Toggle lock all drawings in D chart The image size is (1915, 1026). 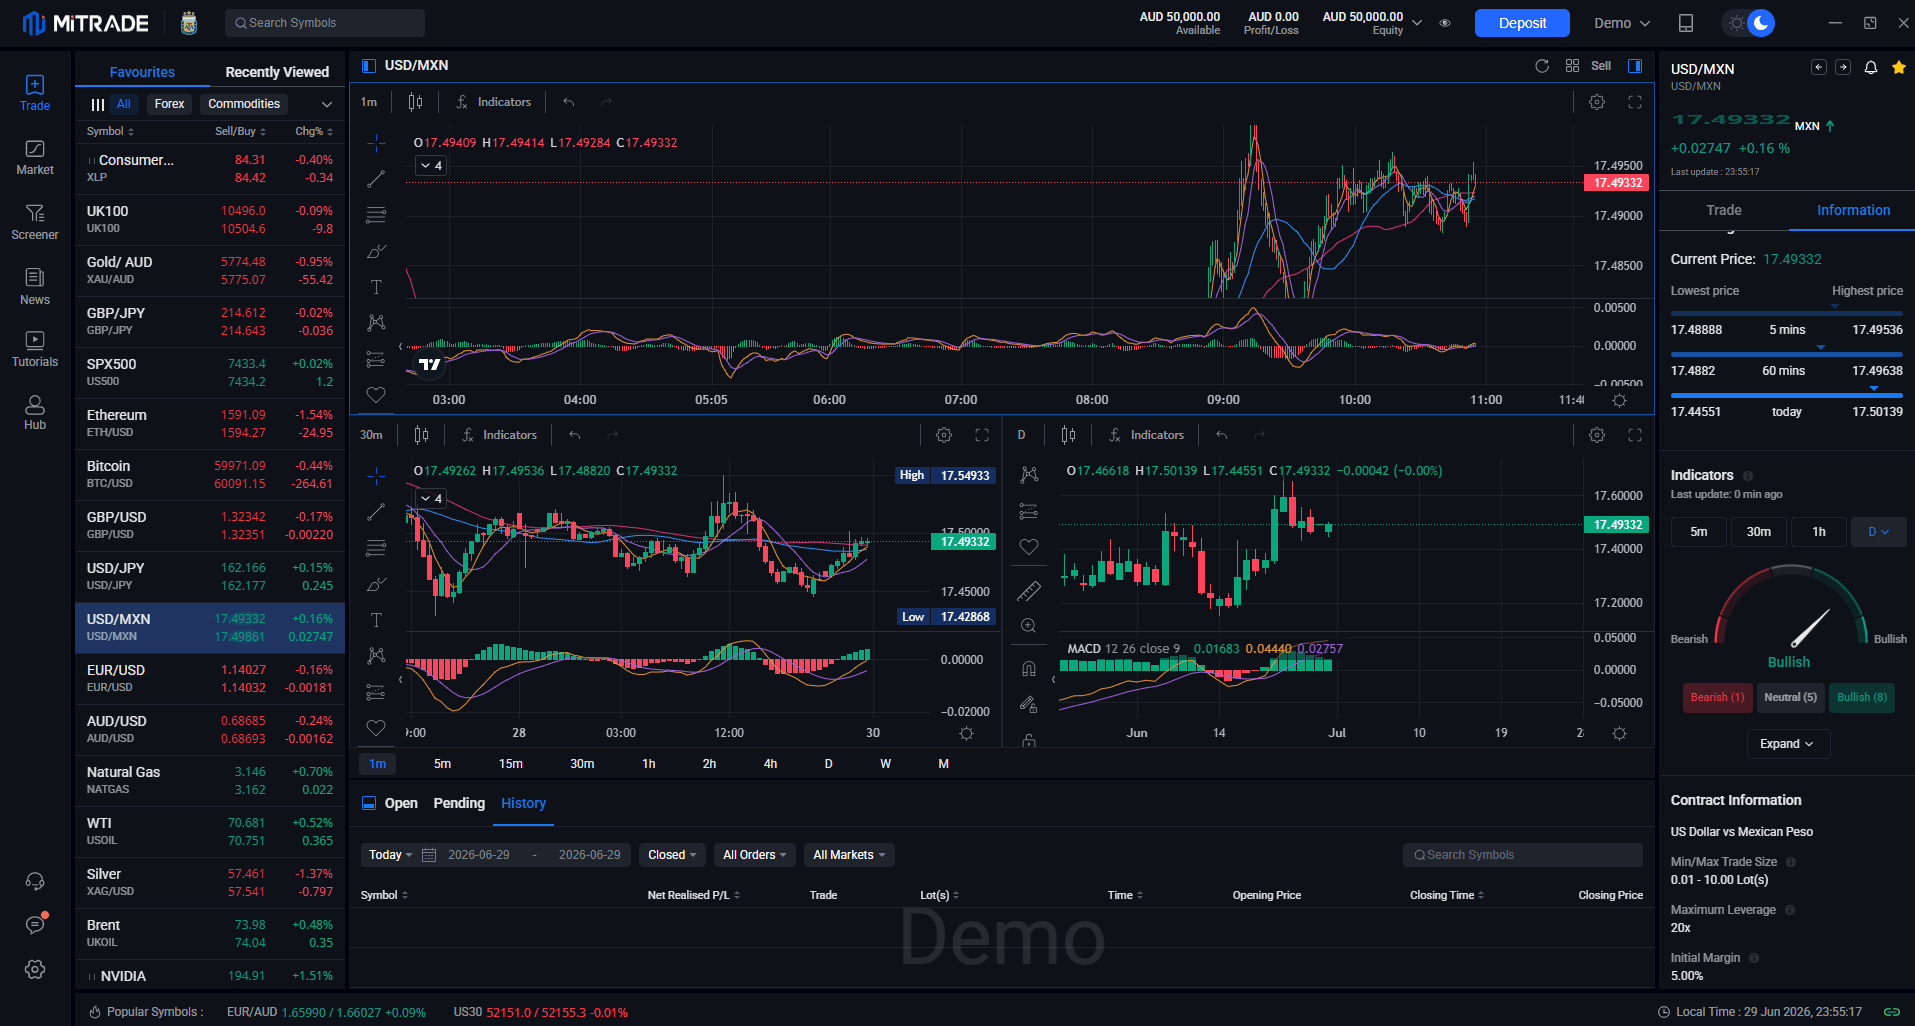(1029, 741)
